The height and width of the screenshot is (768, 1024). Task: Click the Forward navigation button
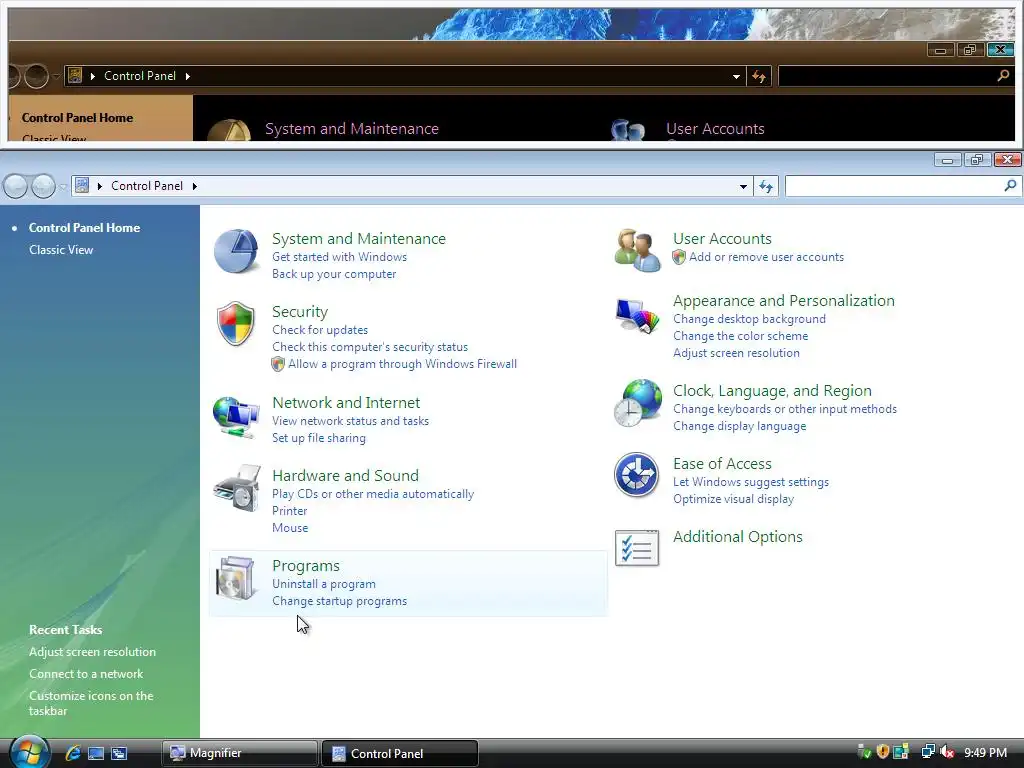(43, 187)
